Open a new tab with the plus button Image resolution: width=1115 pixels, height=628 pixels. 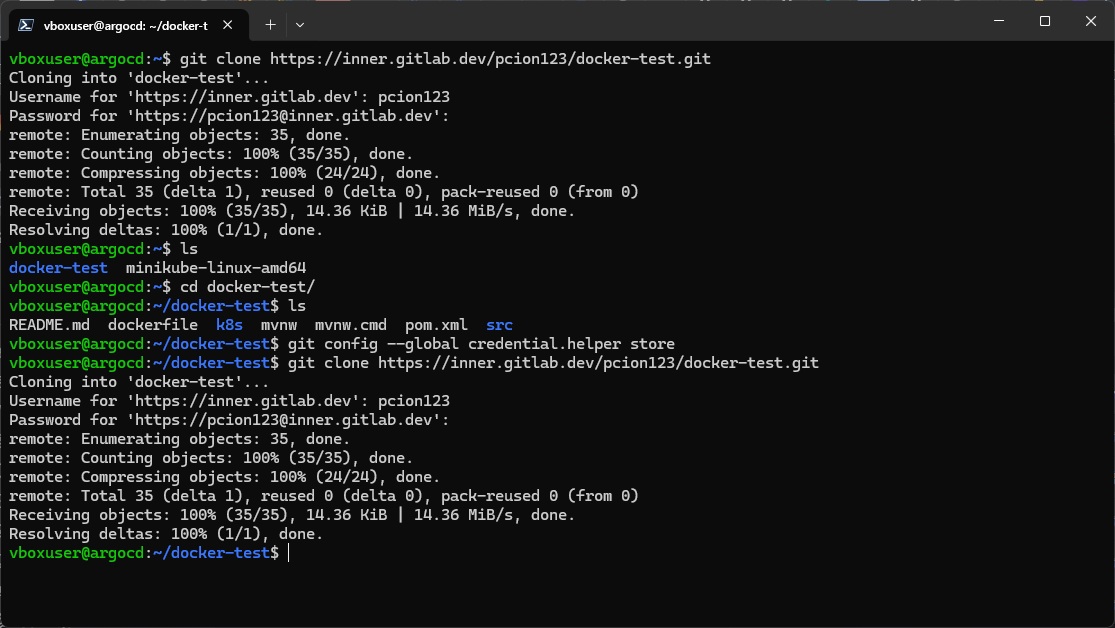(x=270, y=25)
